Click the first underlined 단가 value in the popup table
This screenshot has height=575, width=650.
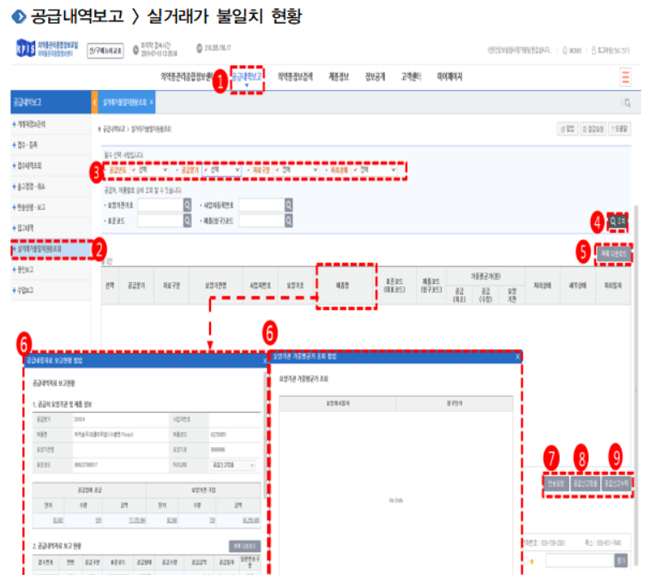pyautogui.click(x=58, y=520)
